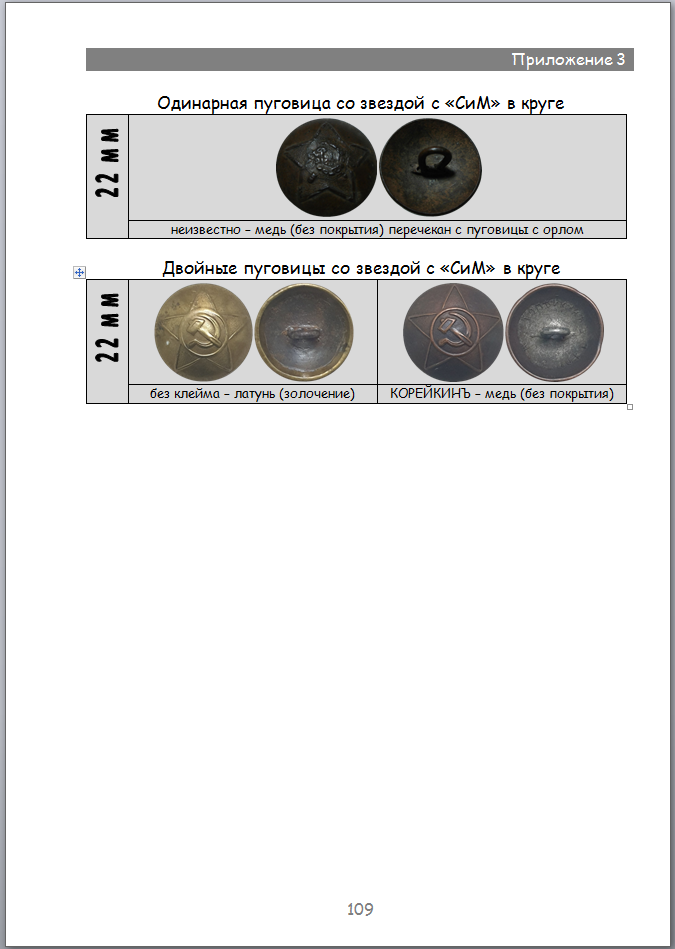Viewport: 675px width, 949px height.
Task: Select the copper button back image
Action: click(x=555, y=332)
